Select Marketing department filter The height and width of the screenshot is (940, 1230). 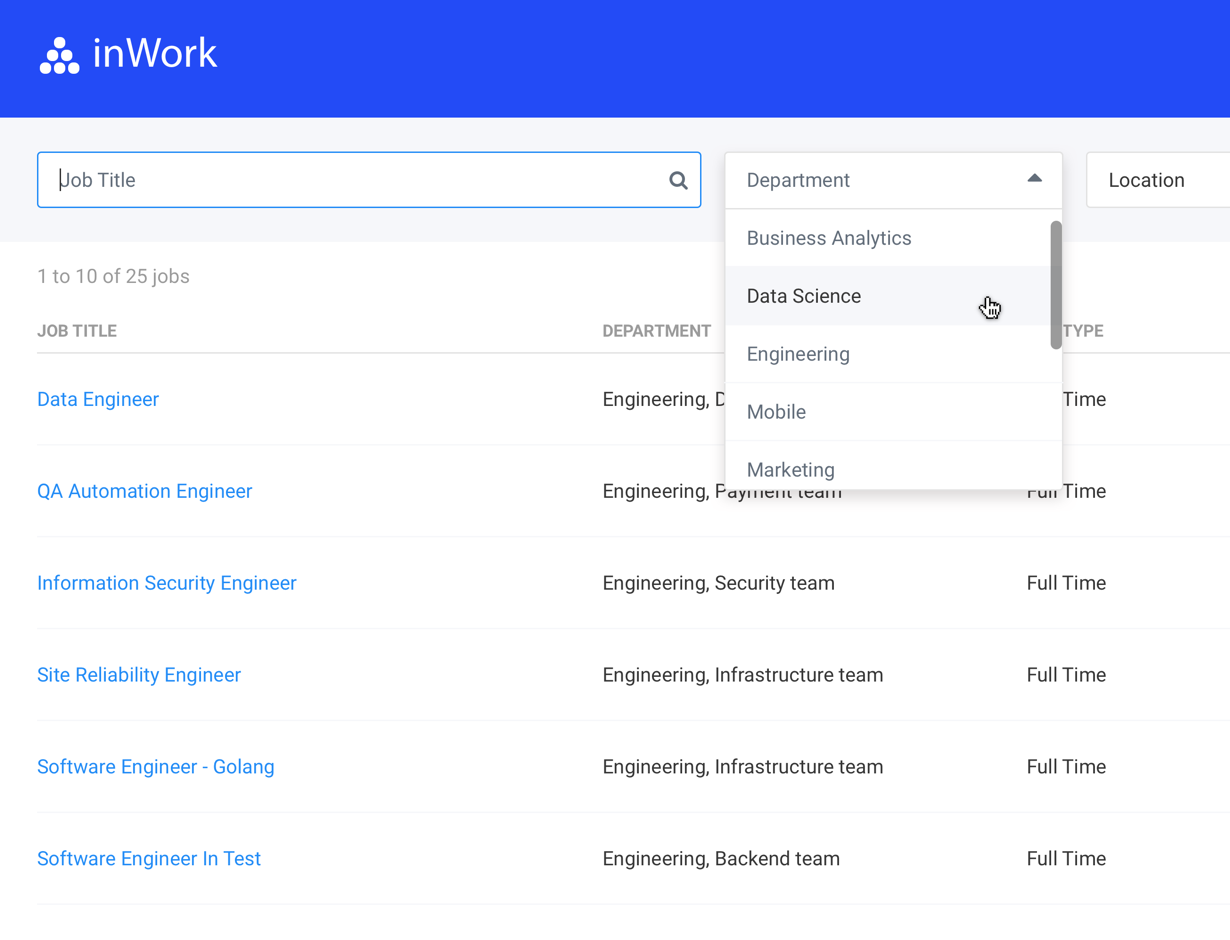click(x=790, y=469)
